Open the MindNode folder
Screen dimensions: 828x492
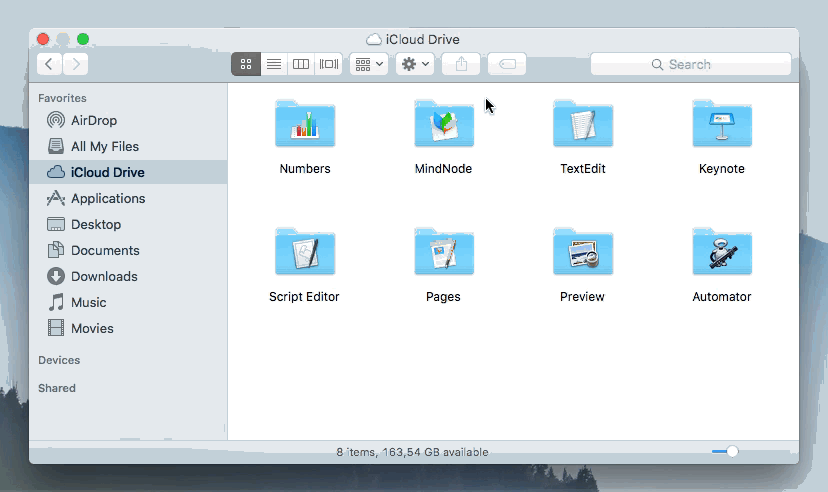(444, 124)
